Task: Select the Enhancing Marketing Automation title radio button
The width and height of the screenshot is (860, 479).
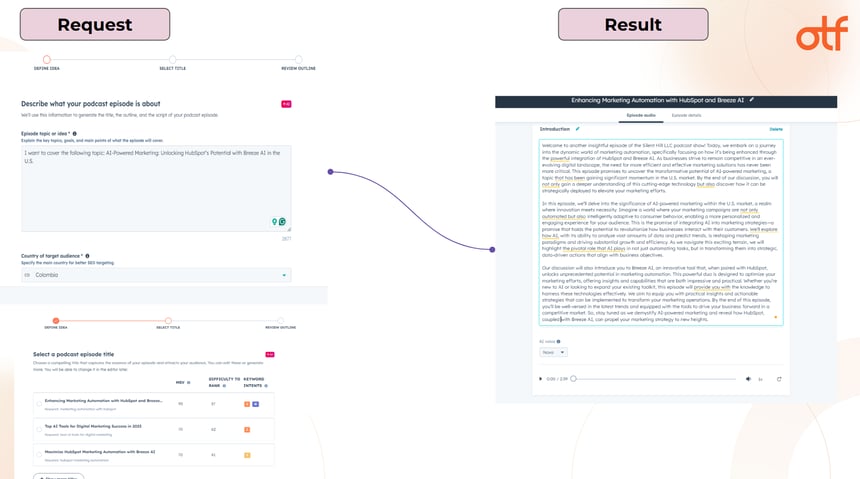Action: 39,404
